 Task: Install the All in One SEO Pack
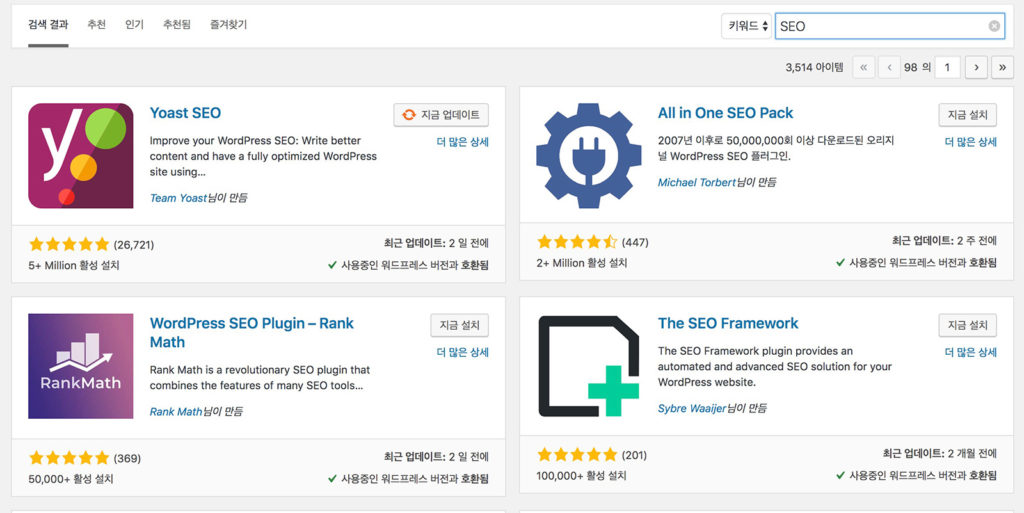(967, 115)
